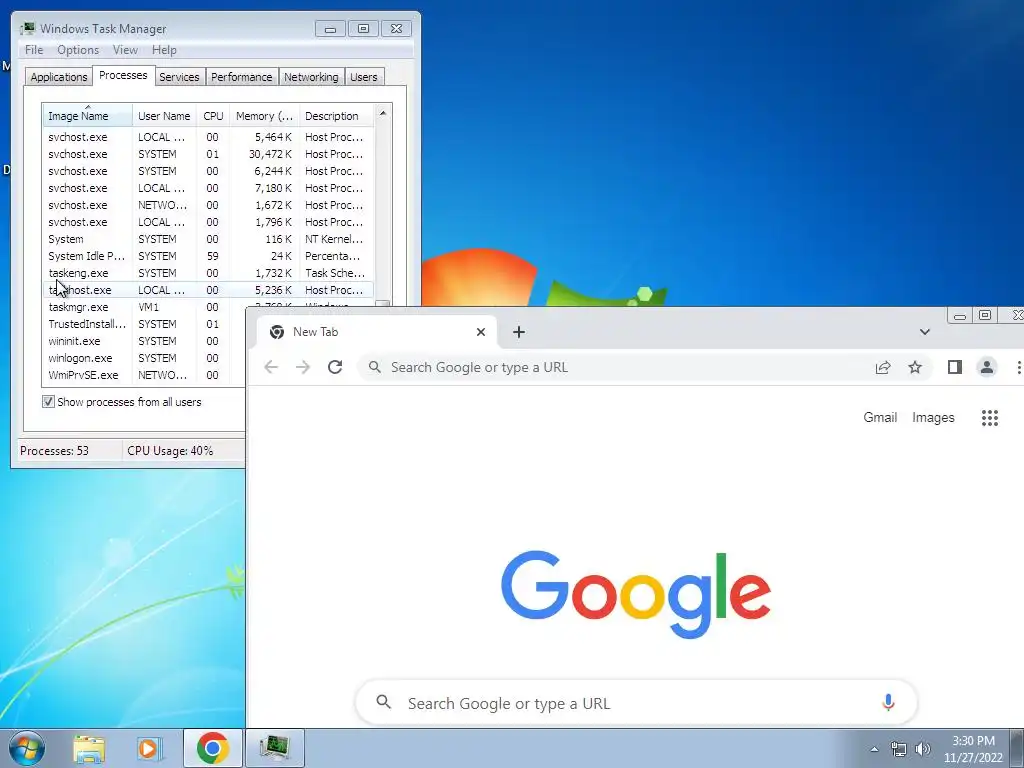The height and width of the screenshot is (768, 1024).
Task: Bookmark this tab with the star icon
Action: click(915, 367)
